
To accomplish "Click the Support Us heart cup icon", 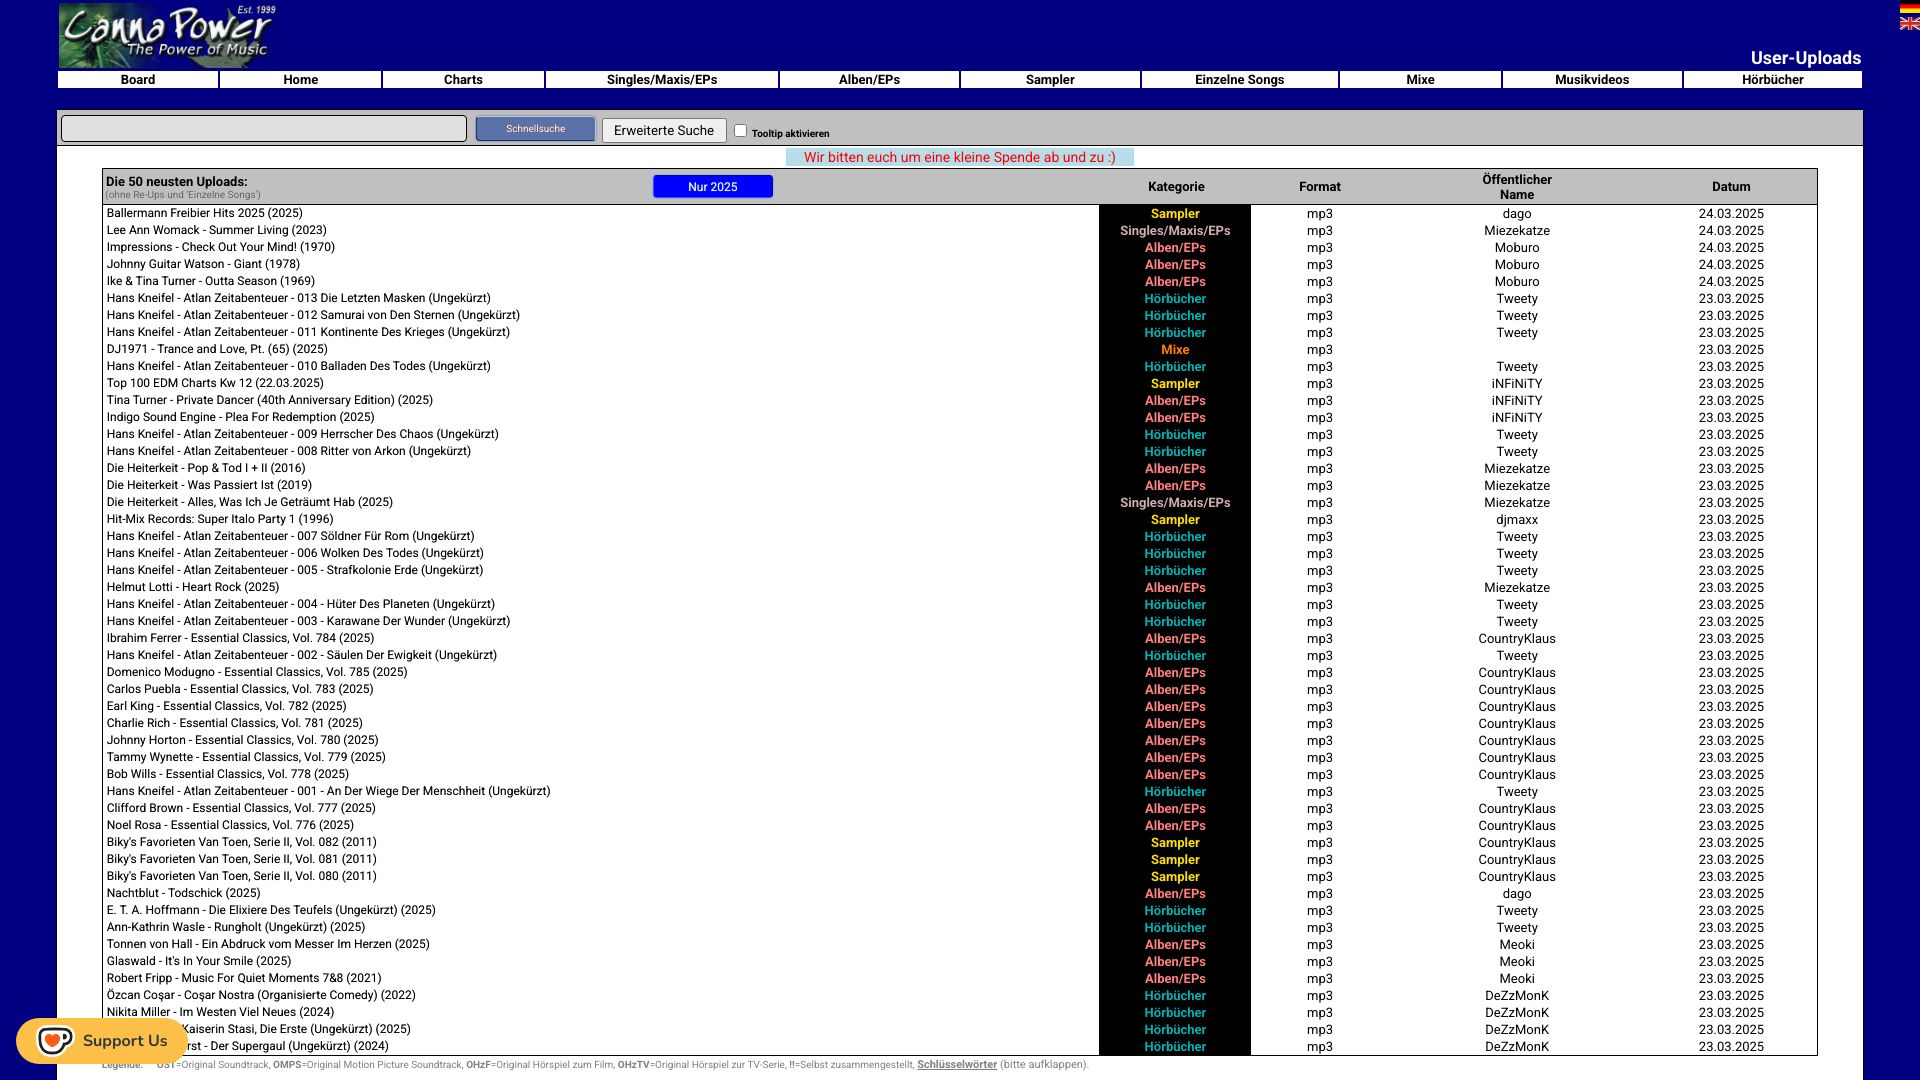I will [55, 1041].
